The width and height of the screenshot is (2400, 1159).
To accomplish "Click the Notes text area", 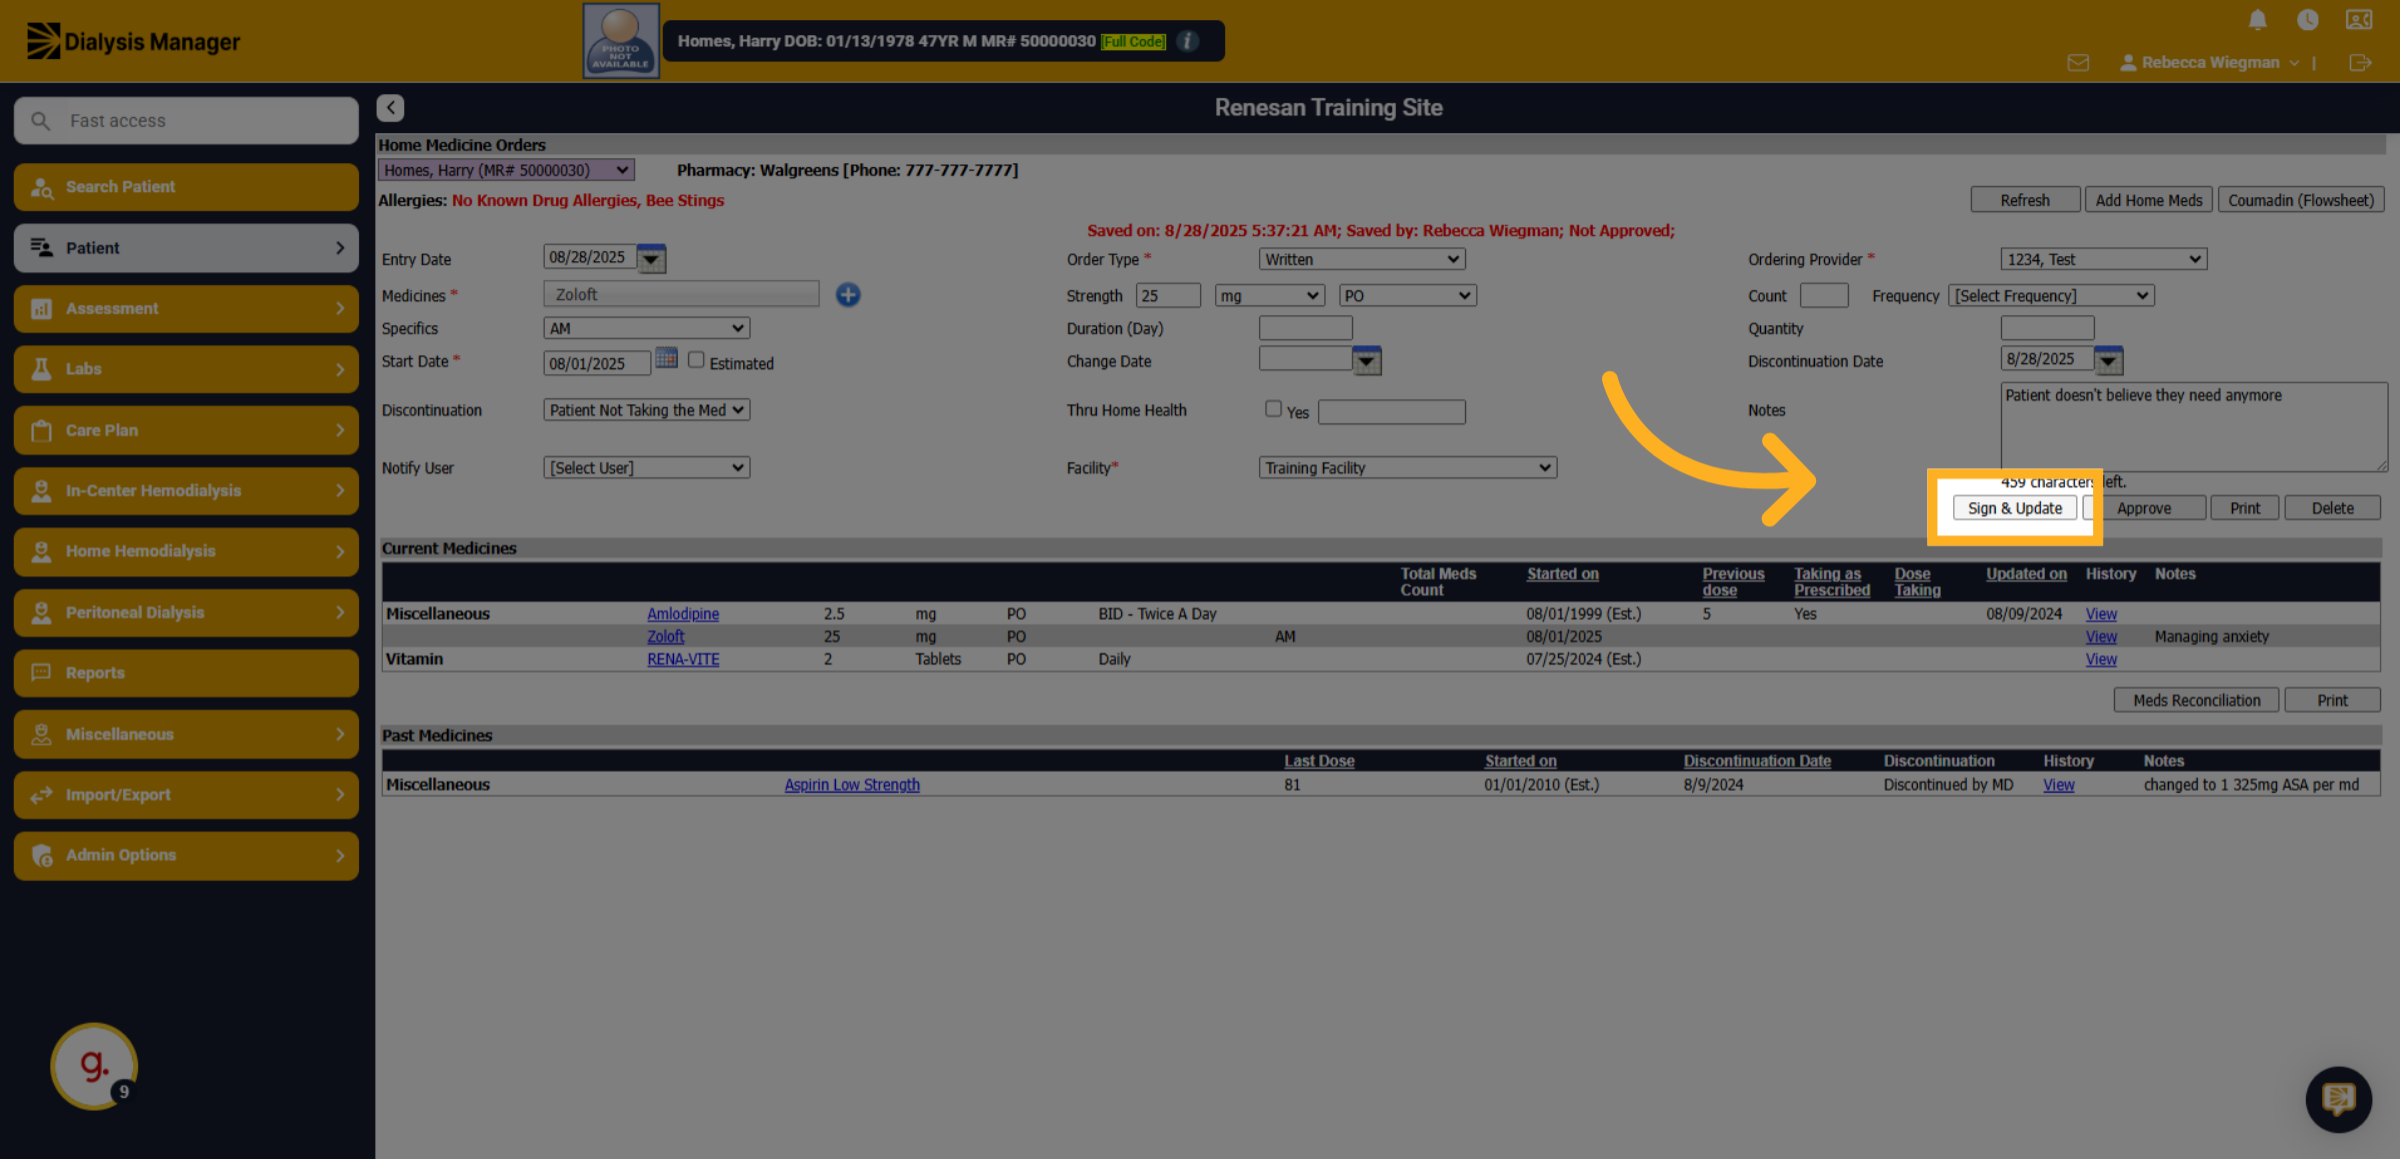I will tap(2193, 427).
